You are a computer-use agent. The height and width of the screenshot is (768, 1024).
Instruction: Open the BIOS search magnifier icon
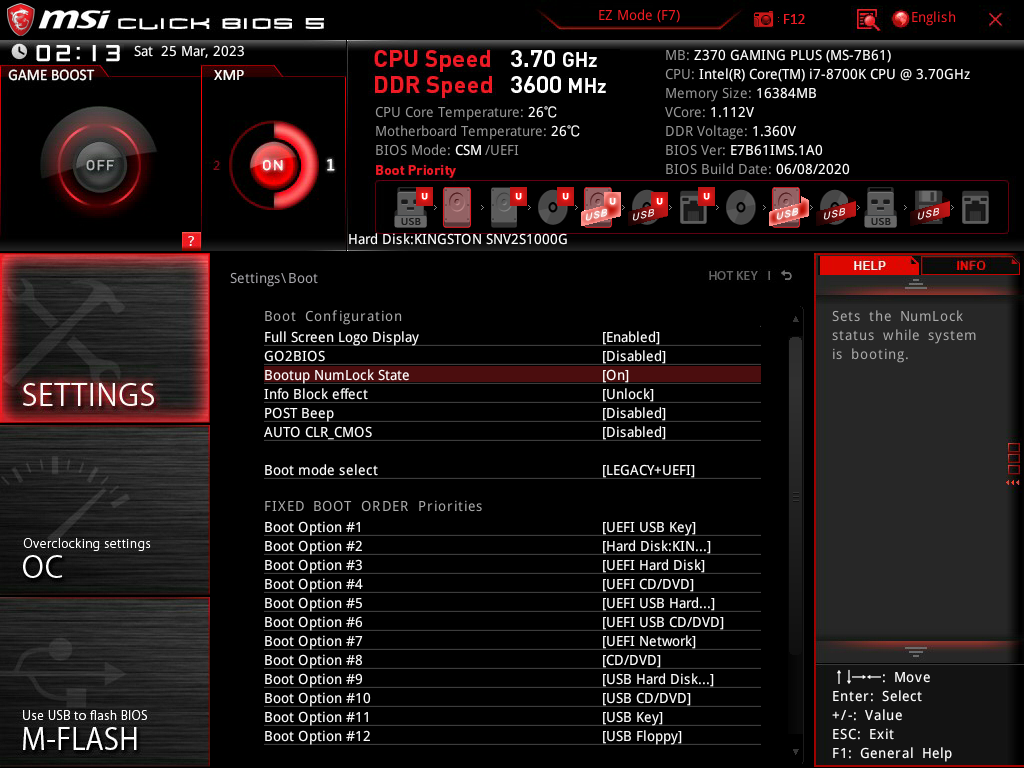(867, 20)
